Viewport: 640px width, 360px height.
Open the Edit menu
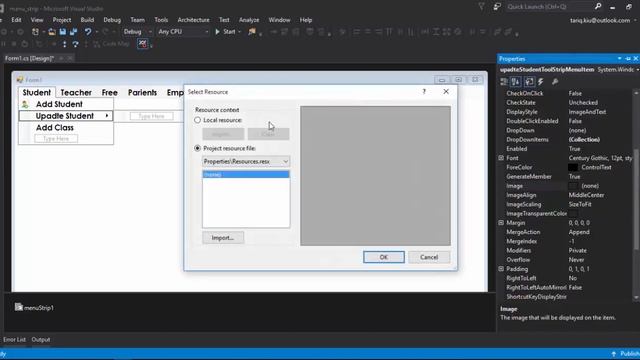tap(16, 20)
